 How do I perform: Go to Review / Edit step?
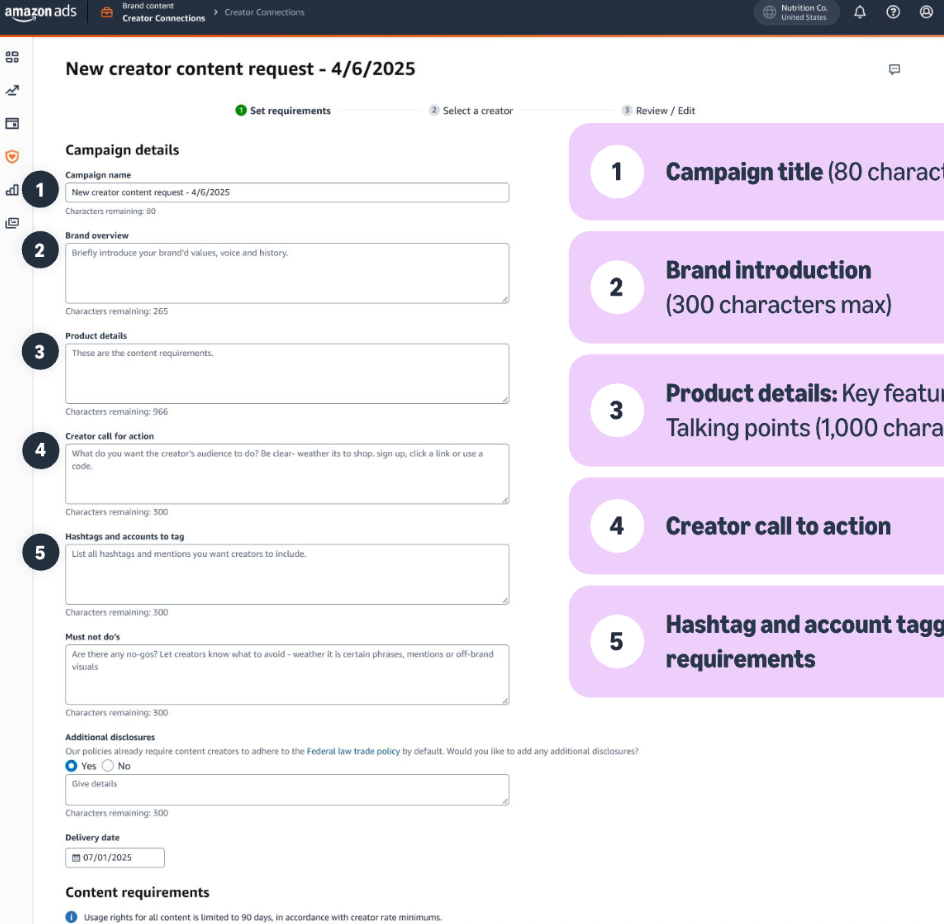point(659,111)
